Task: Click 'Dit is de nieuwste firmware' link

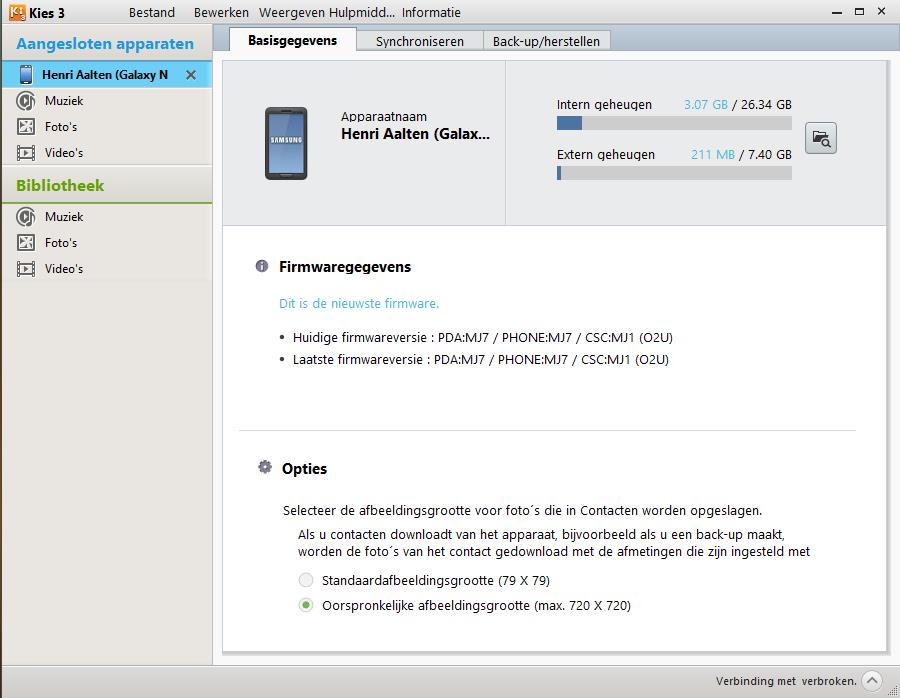Action: 359,303
